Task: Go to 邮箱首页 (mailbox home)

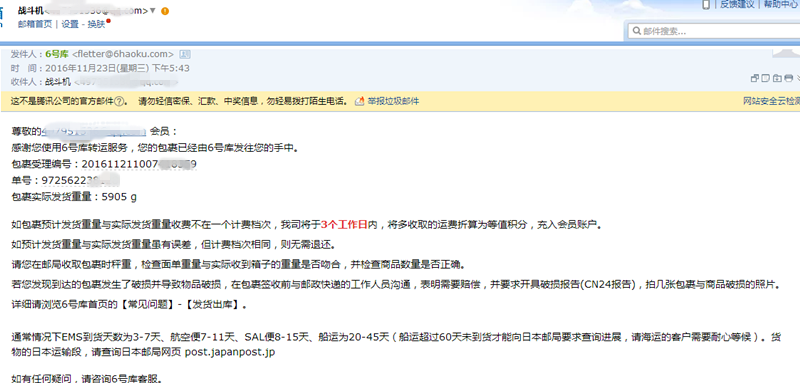Action: point(35,24)
